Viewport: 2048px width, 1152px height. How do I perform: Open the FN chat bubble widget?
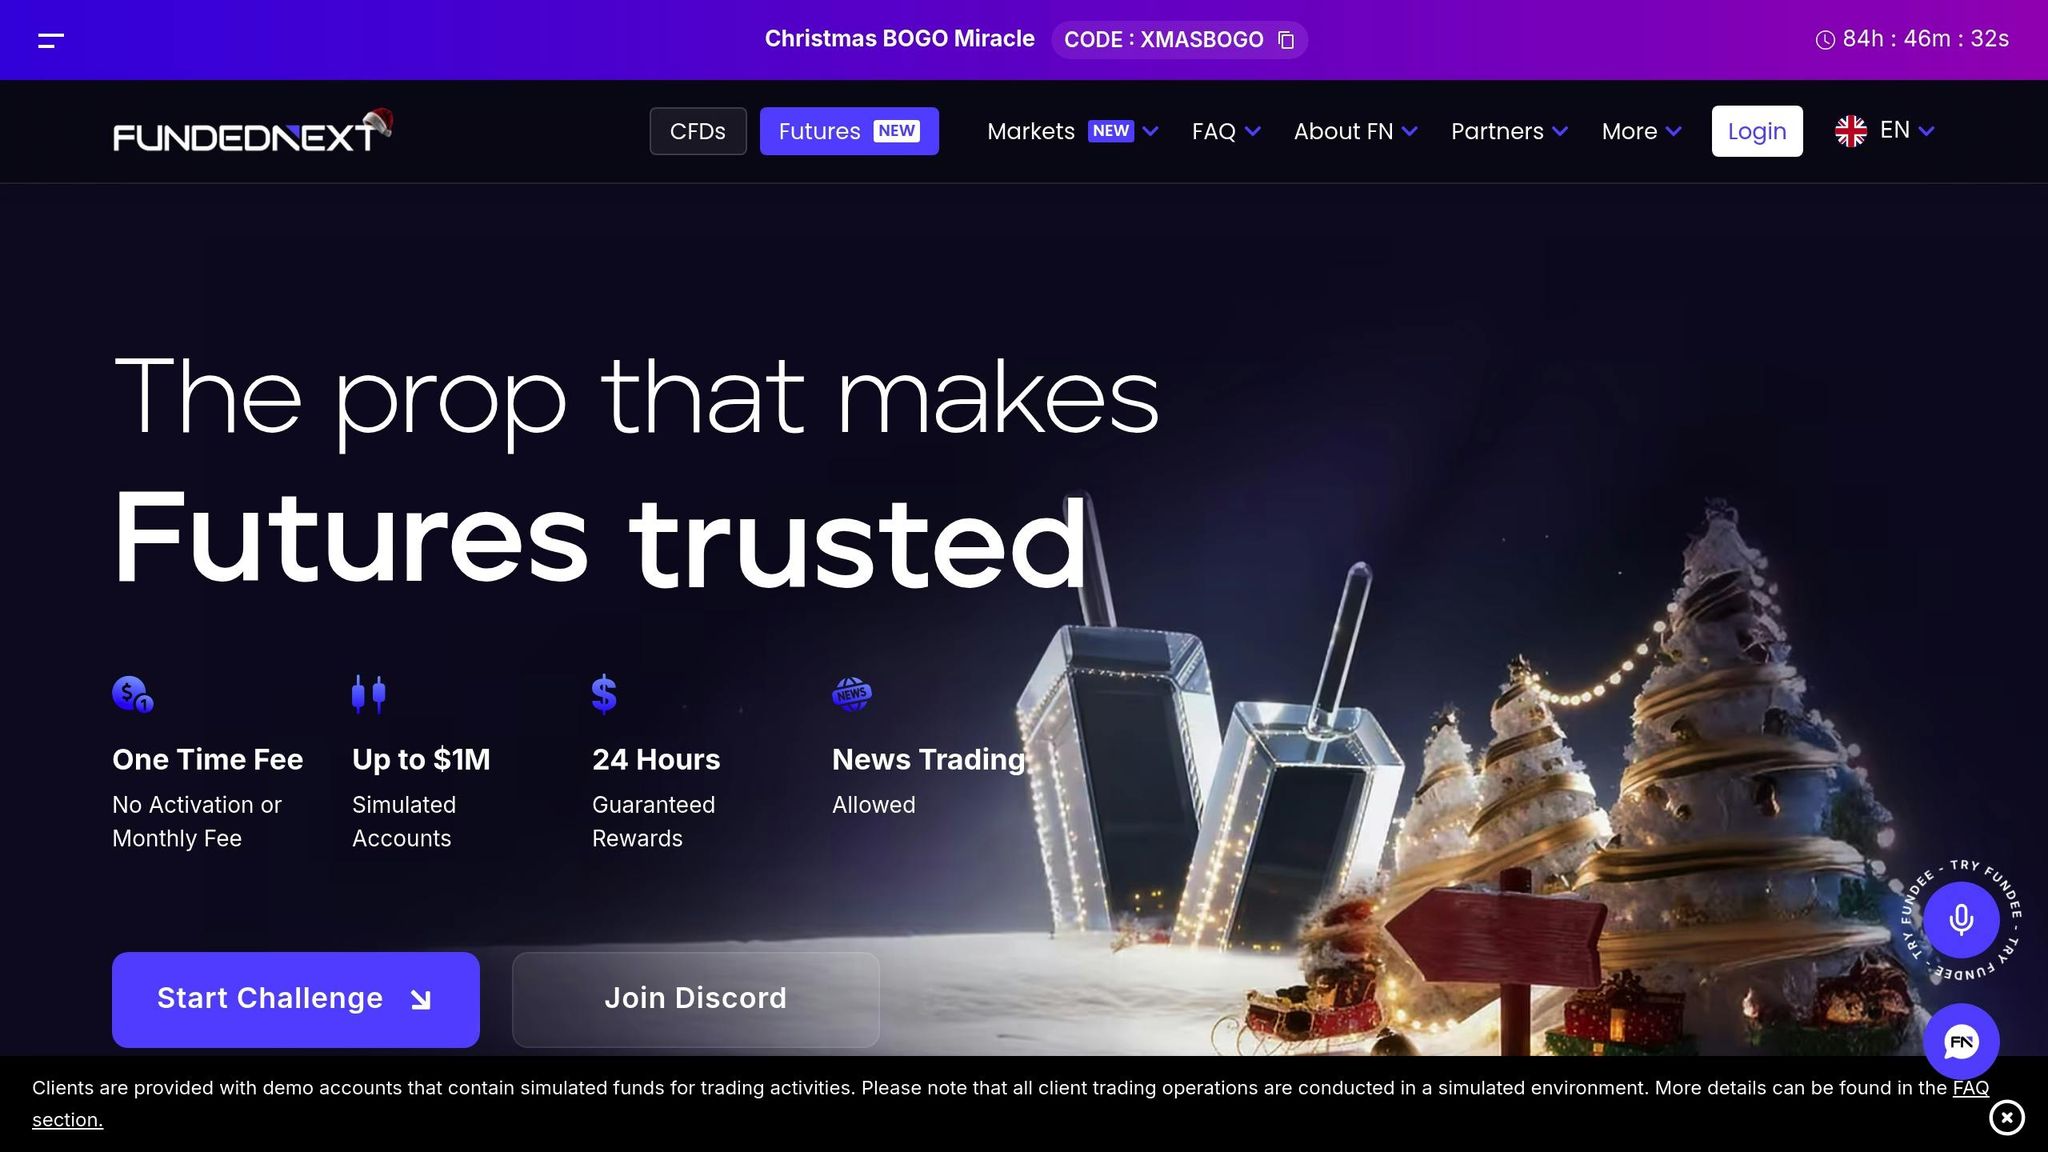(1961, 1042)
